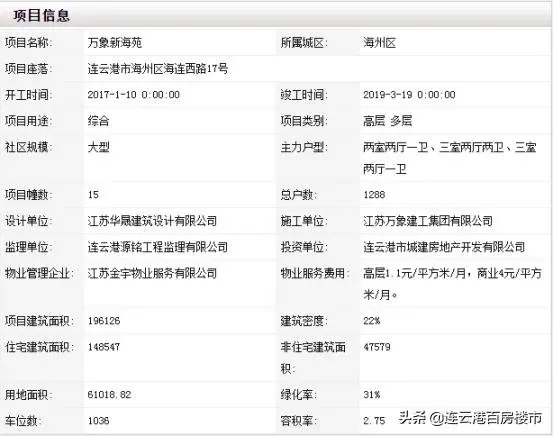
Task: Click the 物业管理企业 label
Action: click(39, 273)
